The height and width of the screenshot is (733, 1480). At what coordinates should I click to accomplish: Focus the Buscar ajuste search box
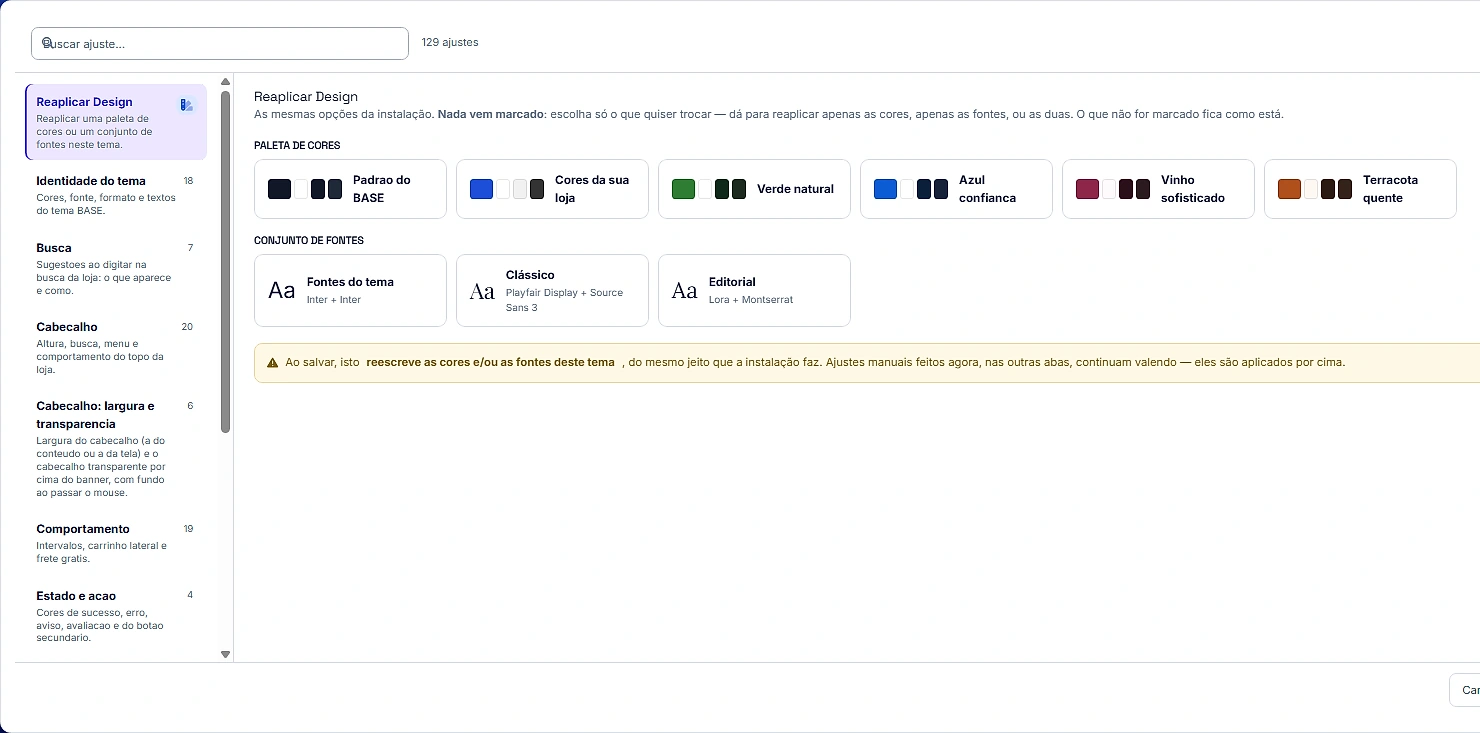click(x=220, y=43)
